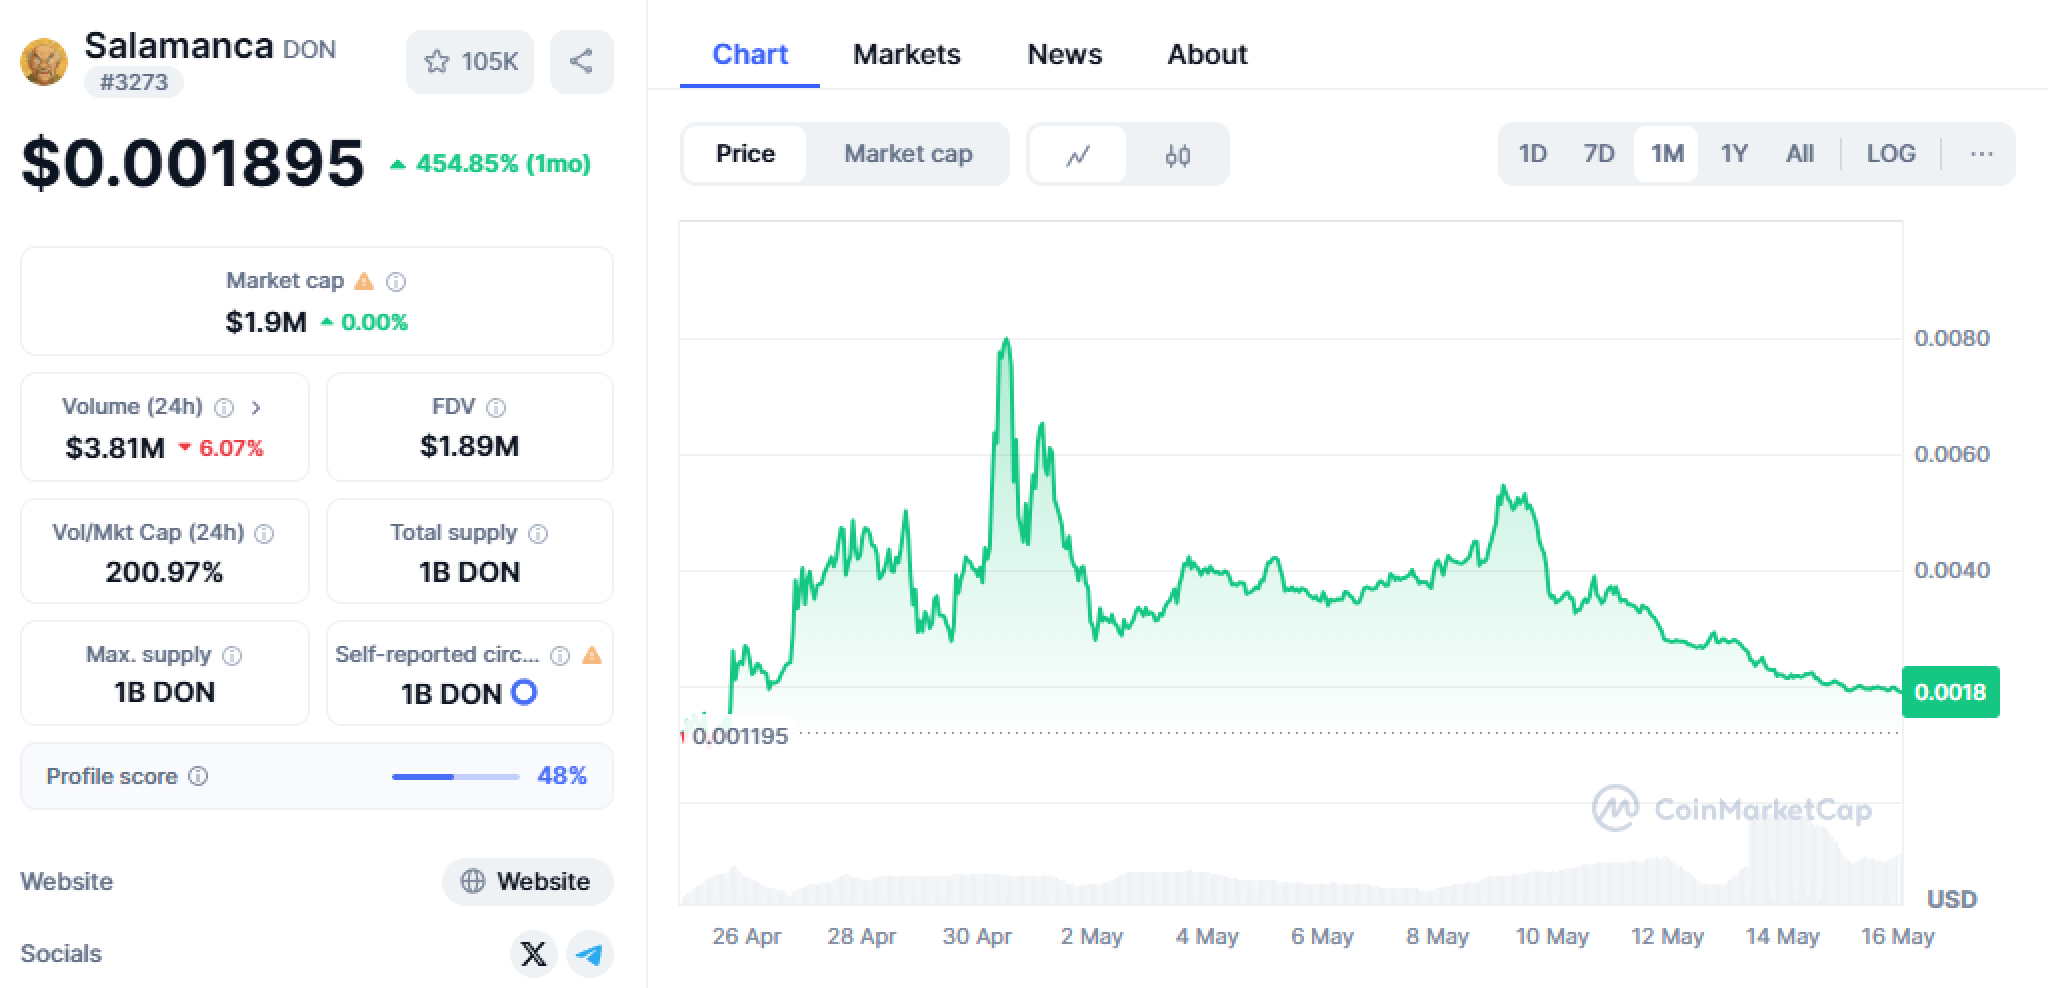Open the X (Twitter) social link
The height and width of the screenshot is (988, 2048).
click(x=534, y=954)
